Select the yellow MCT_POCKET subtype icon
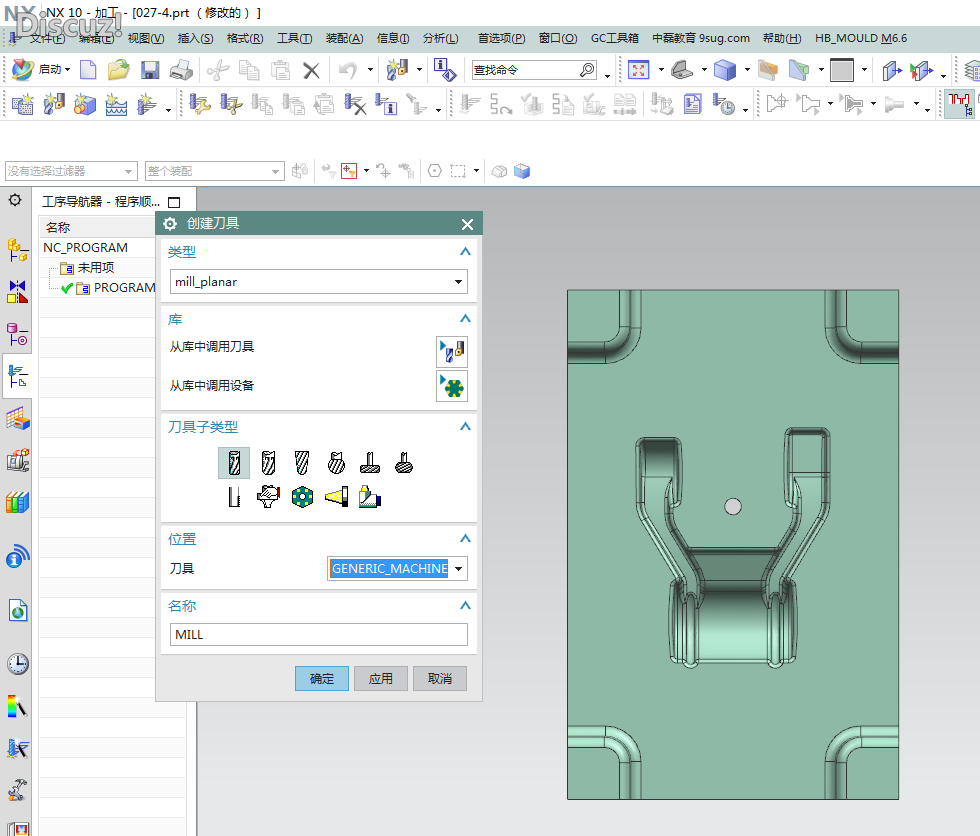The width and height of the screenshot is (980, 836). click(336, 497)
